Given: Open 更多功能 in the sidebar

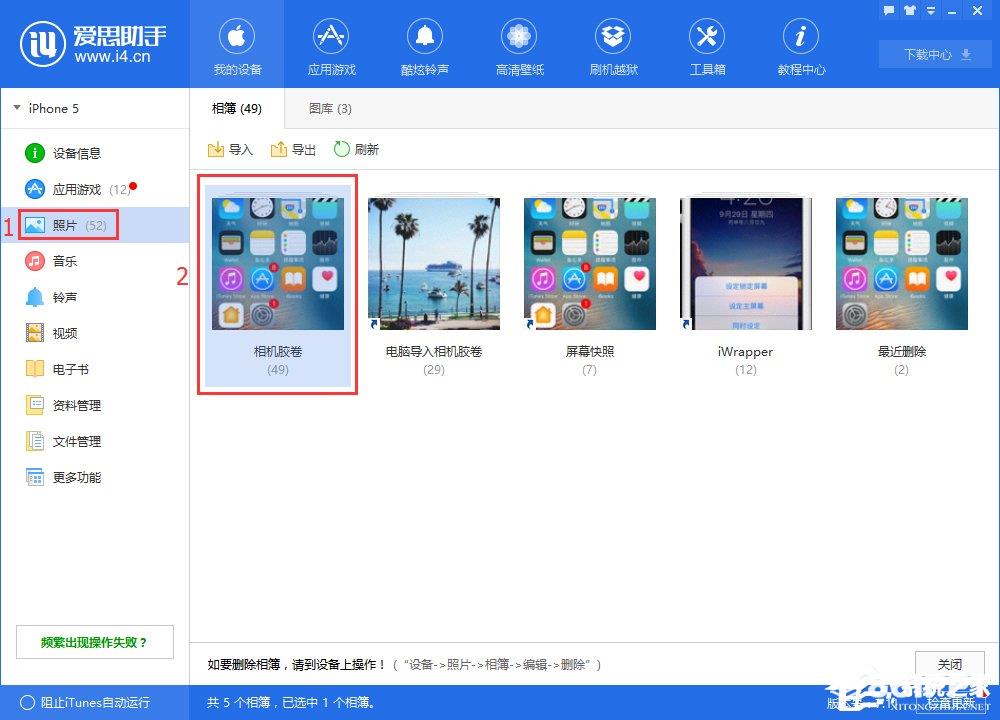Looking at the screenshot, I should [x=63, y=477].
